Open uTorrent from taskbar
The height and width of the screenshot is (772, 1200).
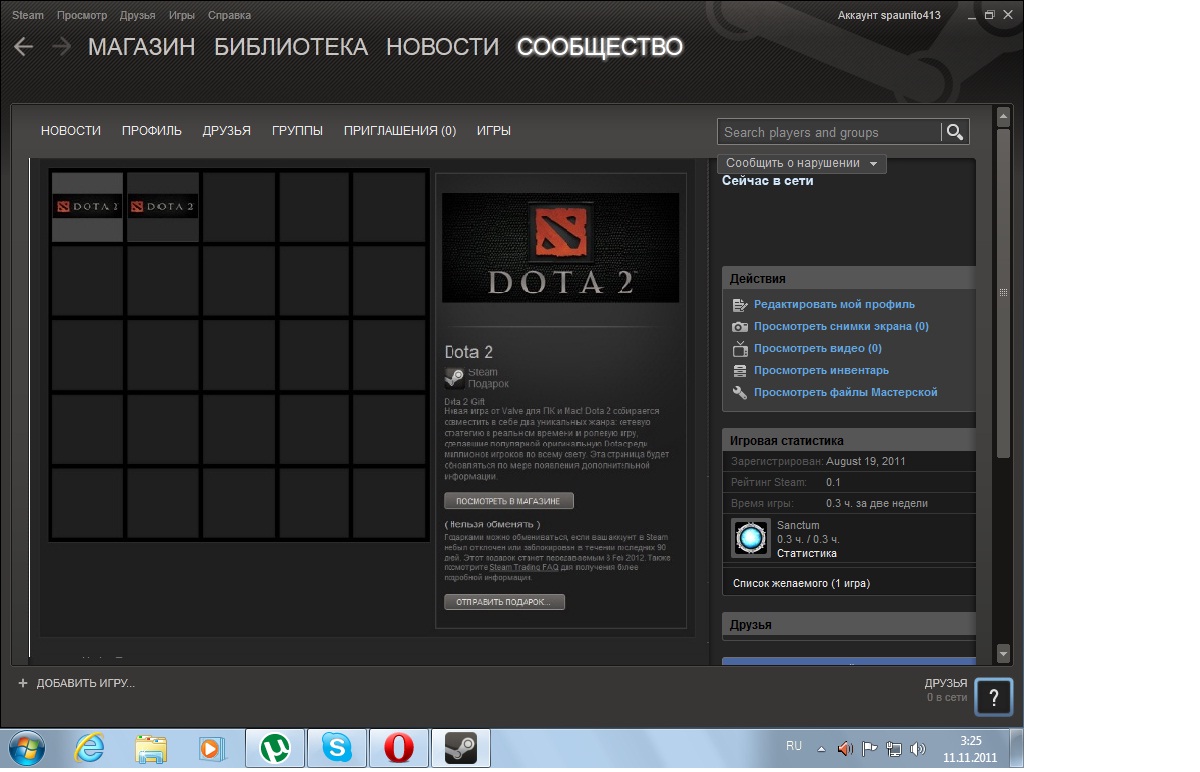[x=275, y=748]
